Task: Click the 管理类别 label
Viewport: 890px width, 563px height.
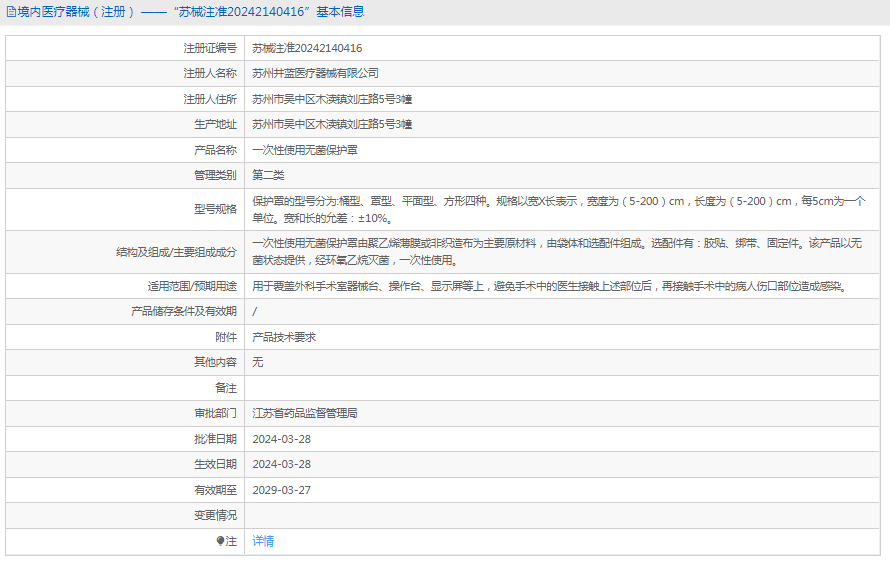Action: click(x=215, y=175)
